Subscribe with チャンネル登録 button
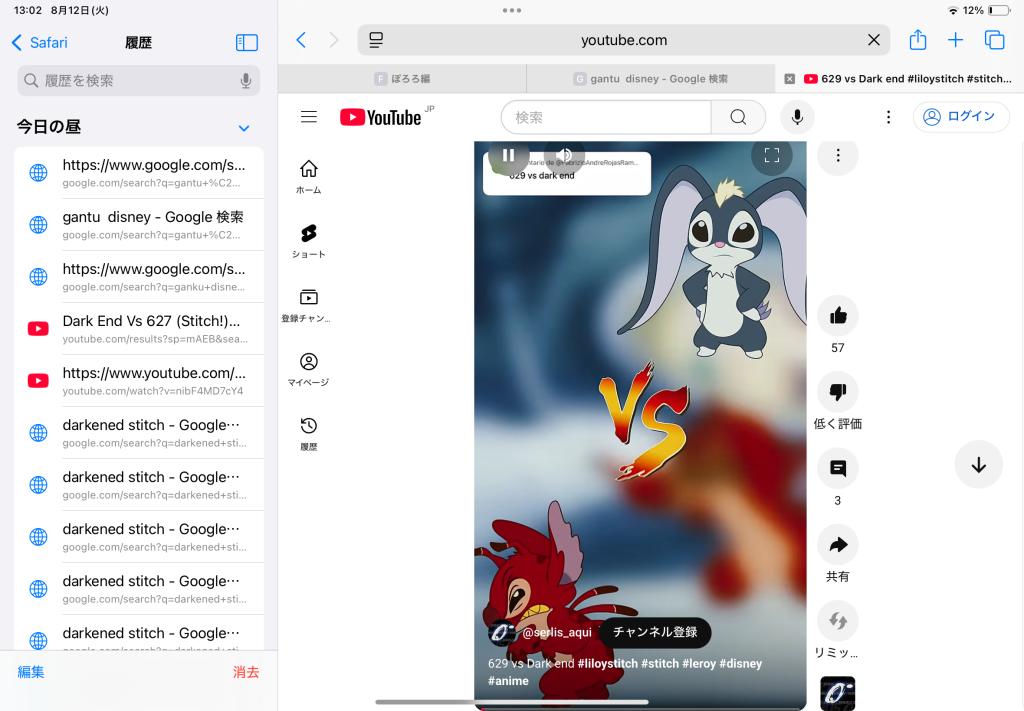The height and width of the screenshot is (711, 1024). (655, 632)
